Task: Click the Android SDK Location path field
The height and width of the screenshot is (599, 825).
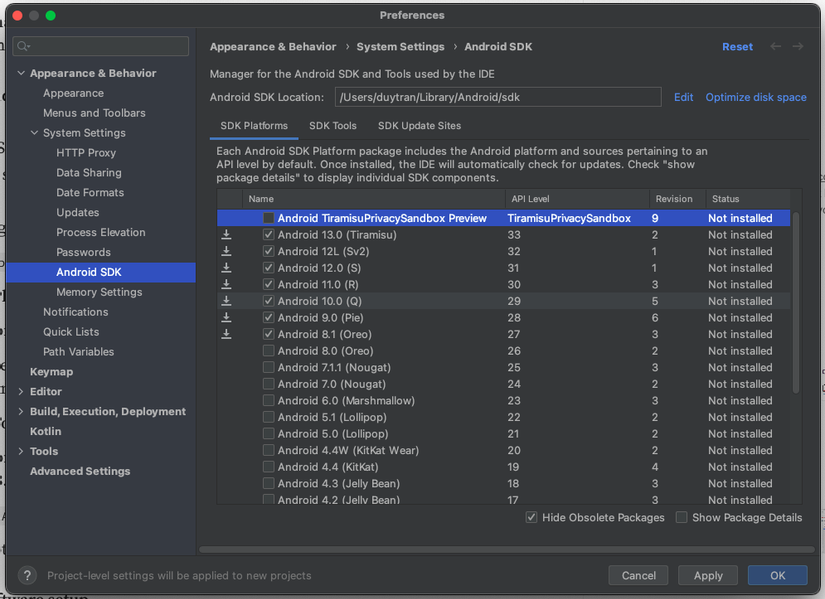Action: [x=498, y=97]
